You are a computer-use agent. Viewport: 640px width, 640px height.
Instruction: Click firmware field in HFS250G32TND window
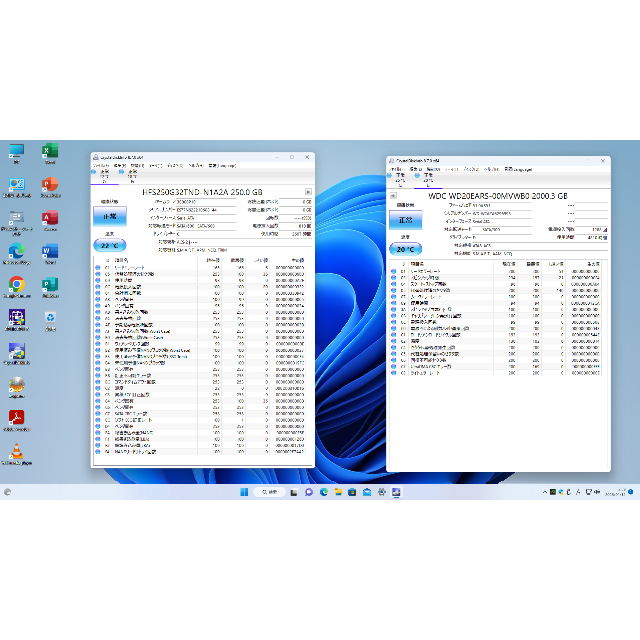tap(206, 202)
